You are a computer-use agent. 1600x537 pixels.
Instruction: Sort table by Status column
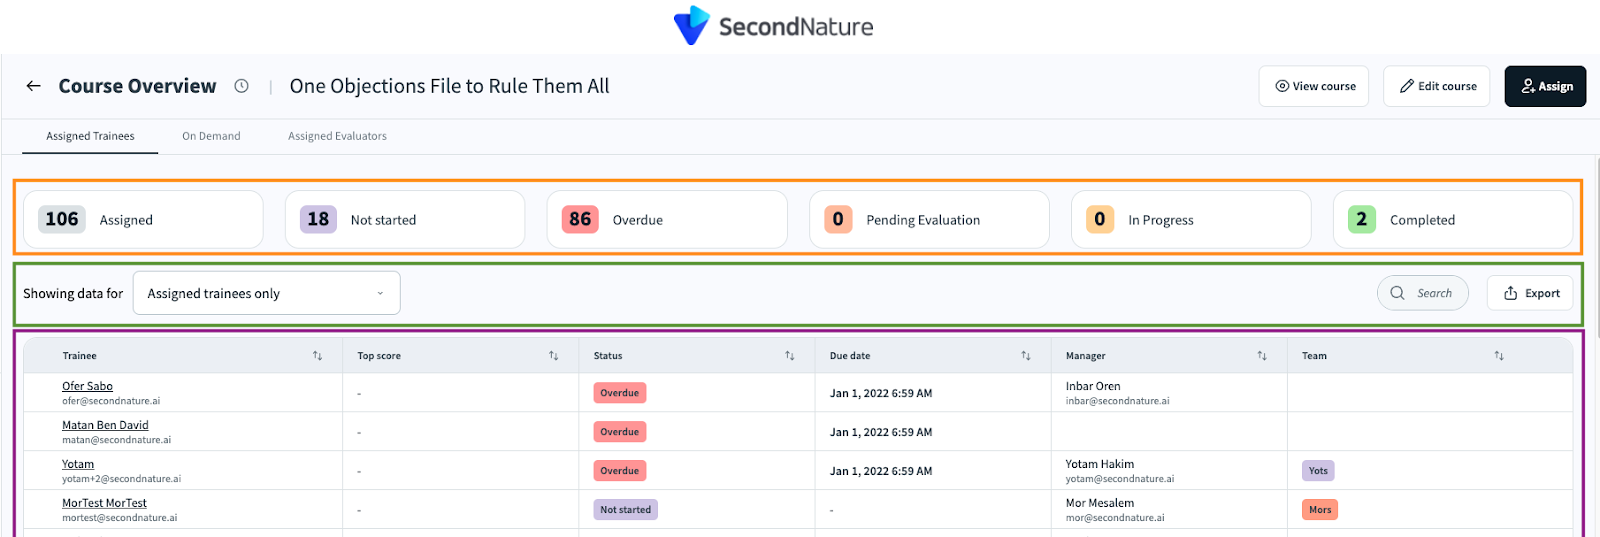[x=789, y=356]
